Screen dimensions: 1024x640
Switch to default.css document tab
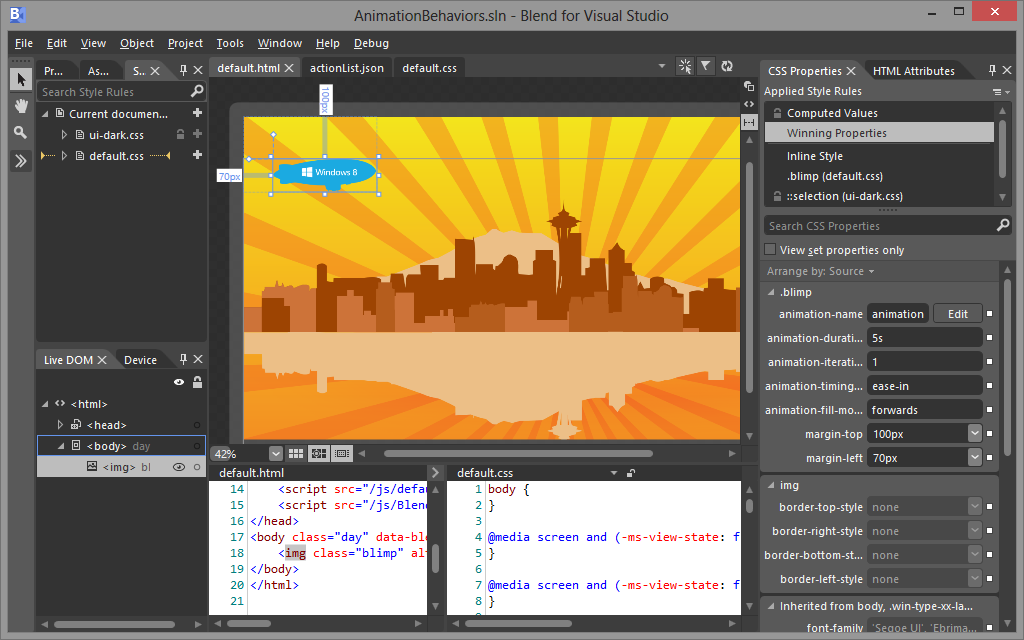[x=430, y=68]
